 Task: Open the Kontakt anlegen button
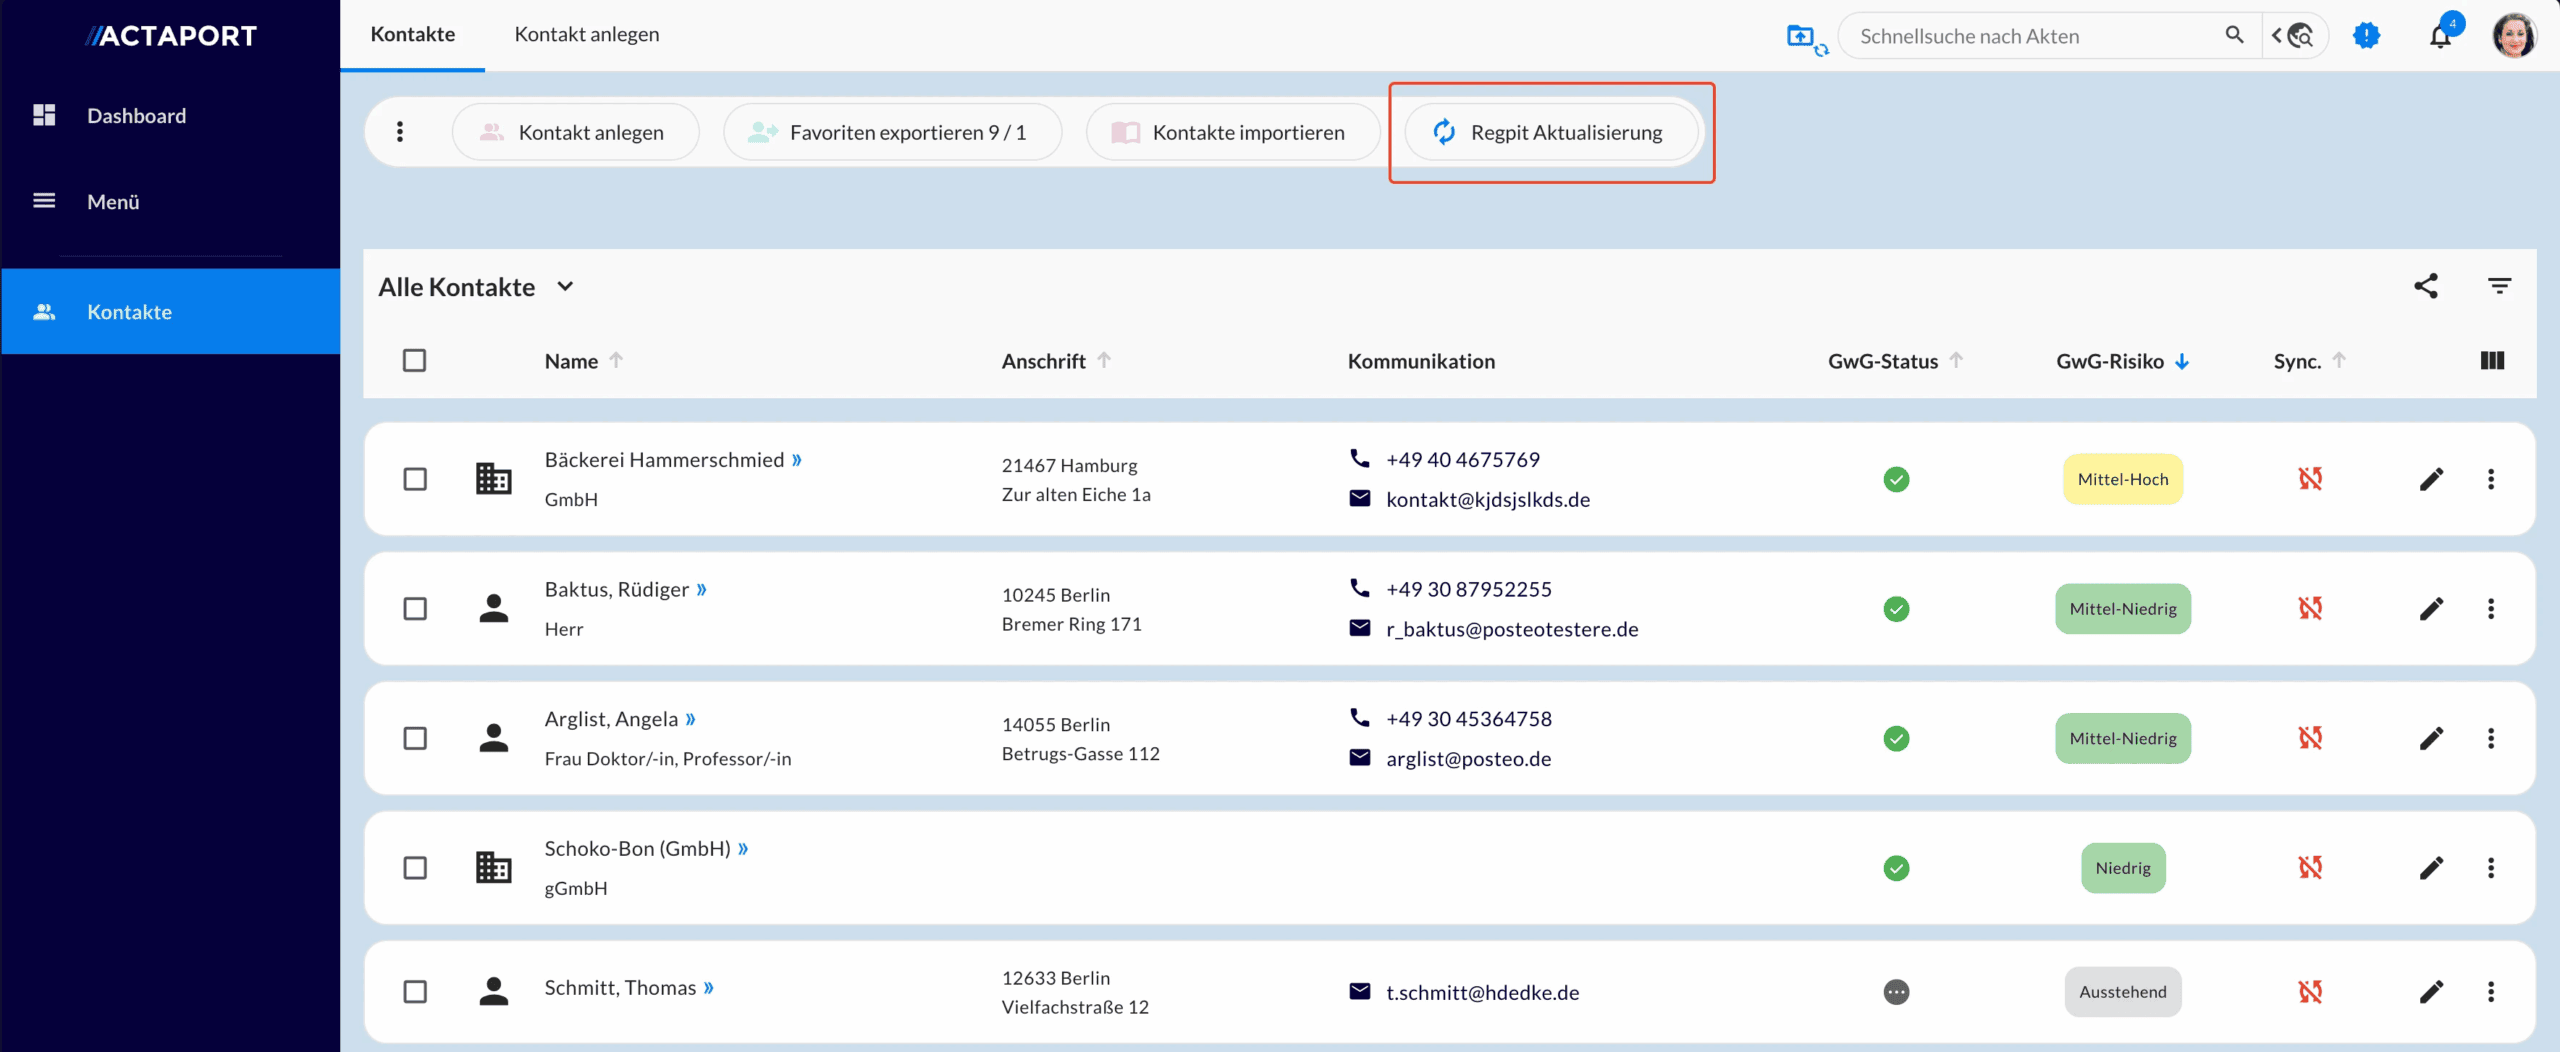click(x=575, y=131)
